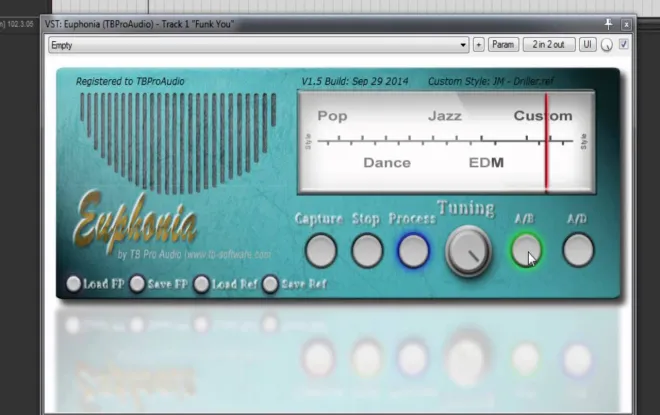
Task: Toggle the green-ringed A/B button
Action: 526,250
